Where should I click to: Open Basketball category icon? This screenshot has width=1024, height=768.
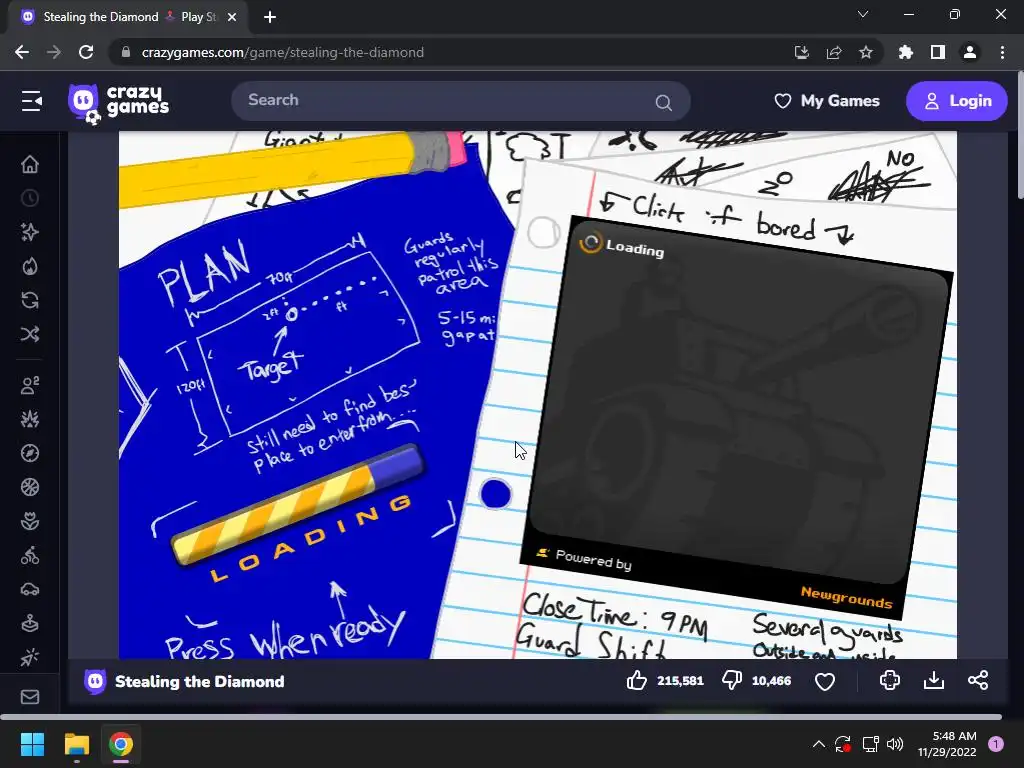[30, 487]
